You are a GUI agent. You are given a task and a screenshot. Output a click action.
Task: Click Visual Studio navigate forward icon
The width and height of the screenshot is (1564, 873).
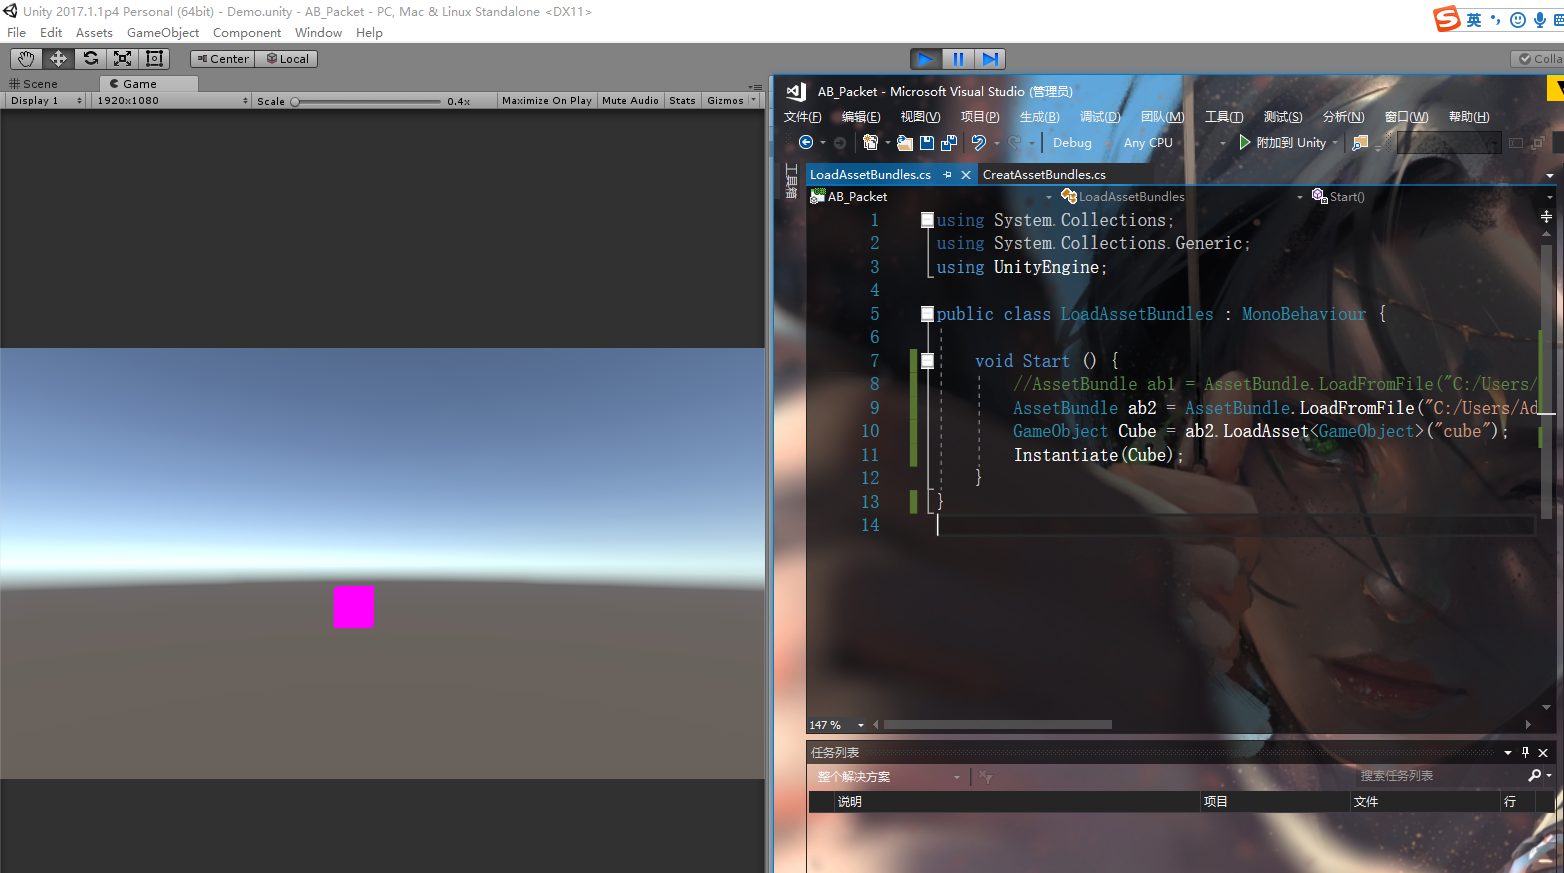click(840, 143)
